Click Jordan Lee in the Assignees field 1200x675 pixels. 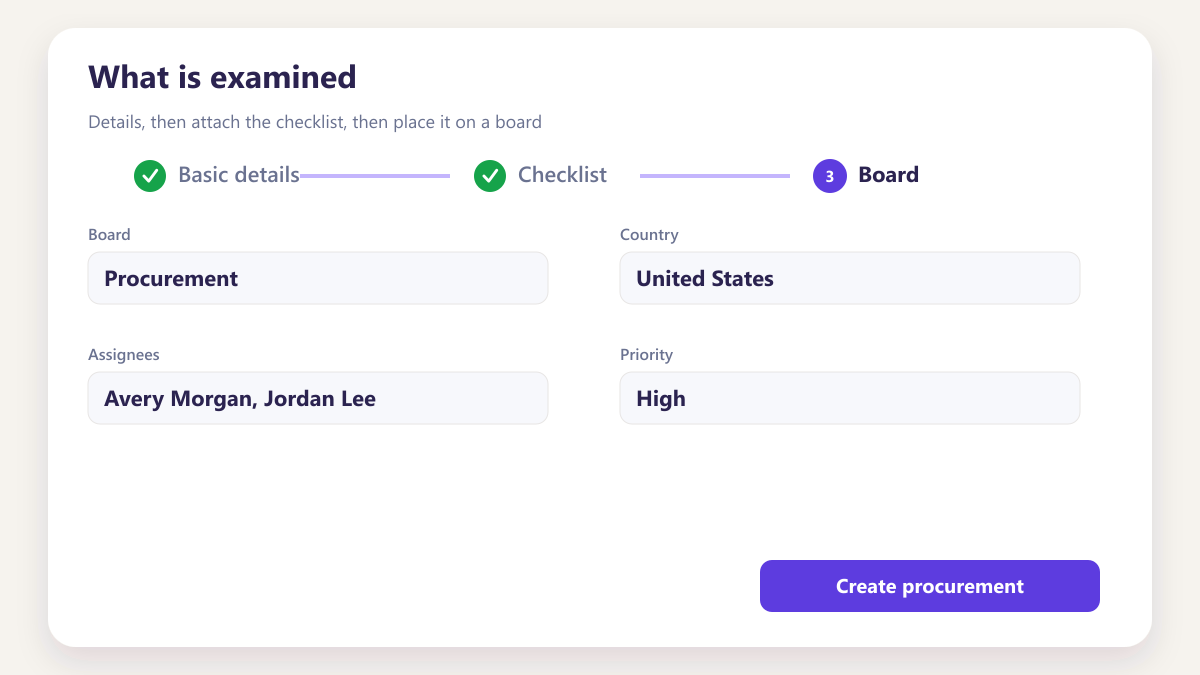[x=320, y=399]
